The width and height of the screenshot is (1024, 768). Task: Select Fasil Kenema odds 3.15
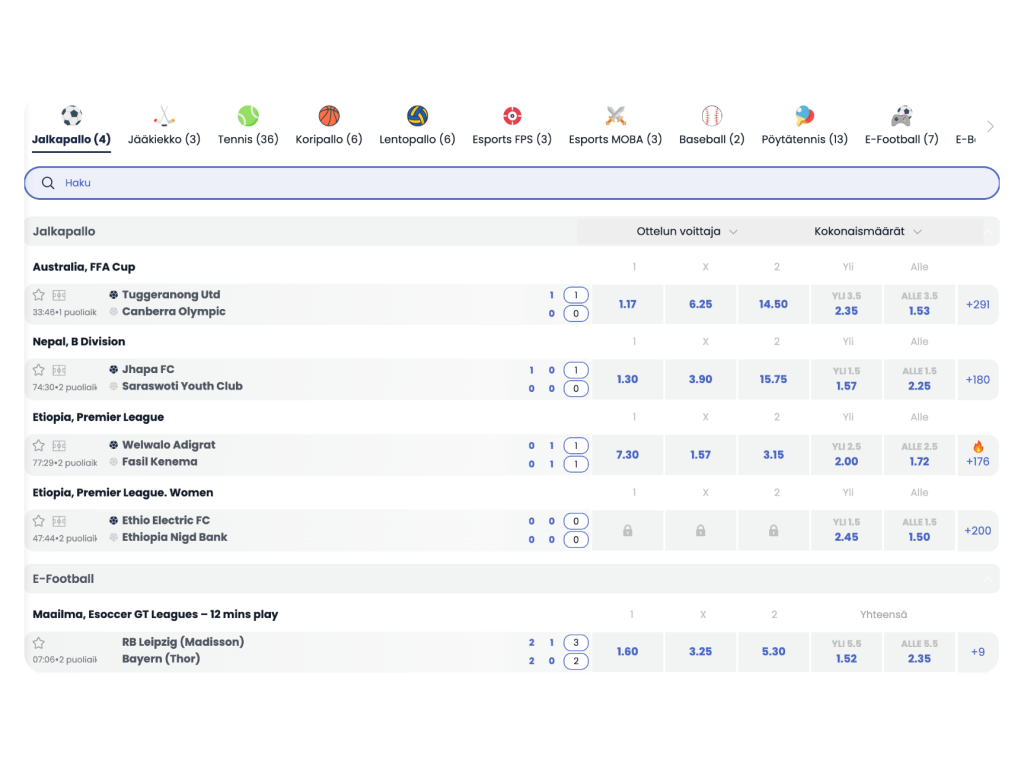coord(773,455)
